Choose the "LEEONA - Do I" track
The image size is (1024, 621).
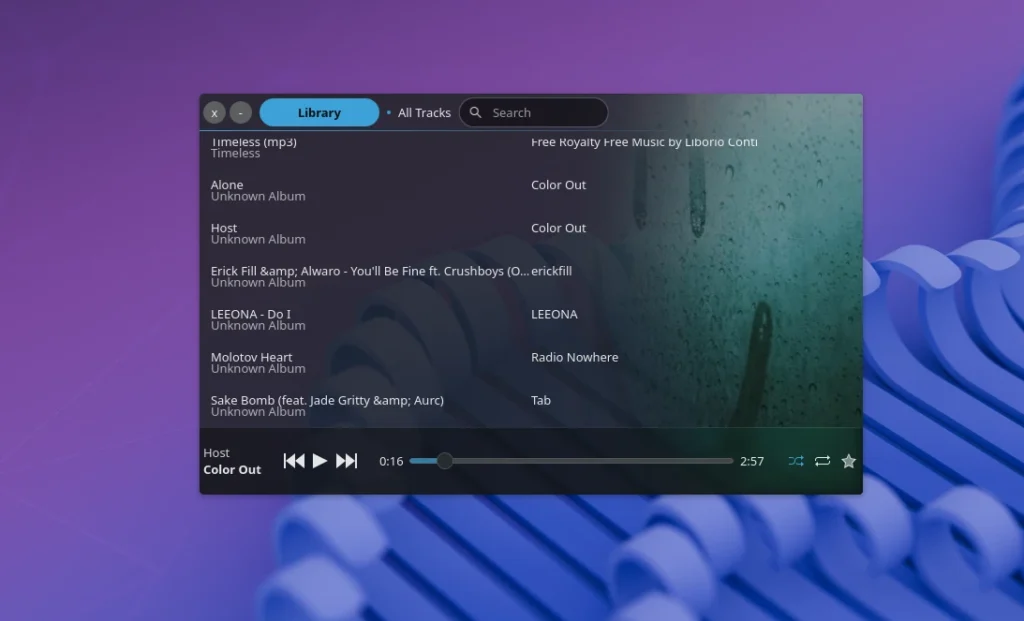[400, 319]
